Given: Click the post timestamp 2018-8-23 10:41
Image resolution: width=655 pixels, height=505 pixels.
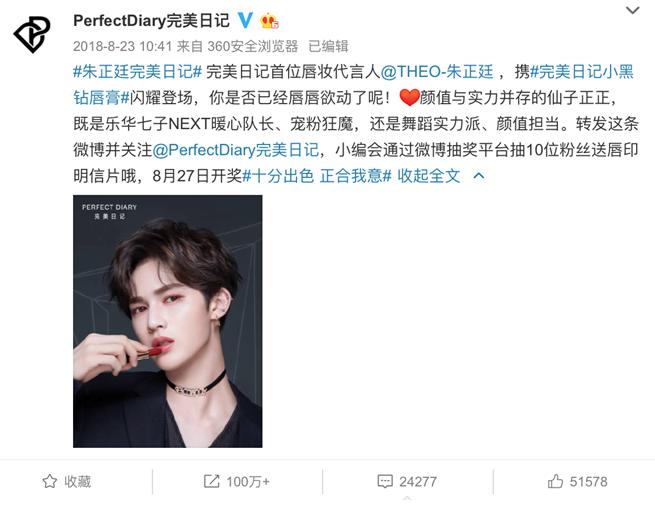Looking at the screenshot, I should pyautogui.click(x=123, y=46).
